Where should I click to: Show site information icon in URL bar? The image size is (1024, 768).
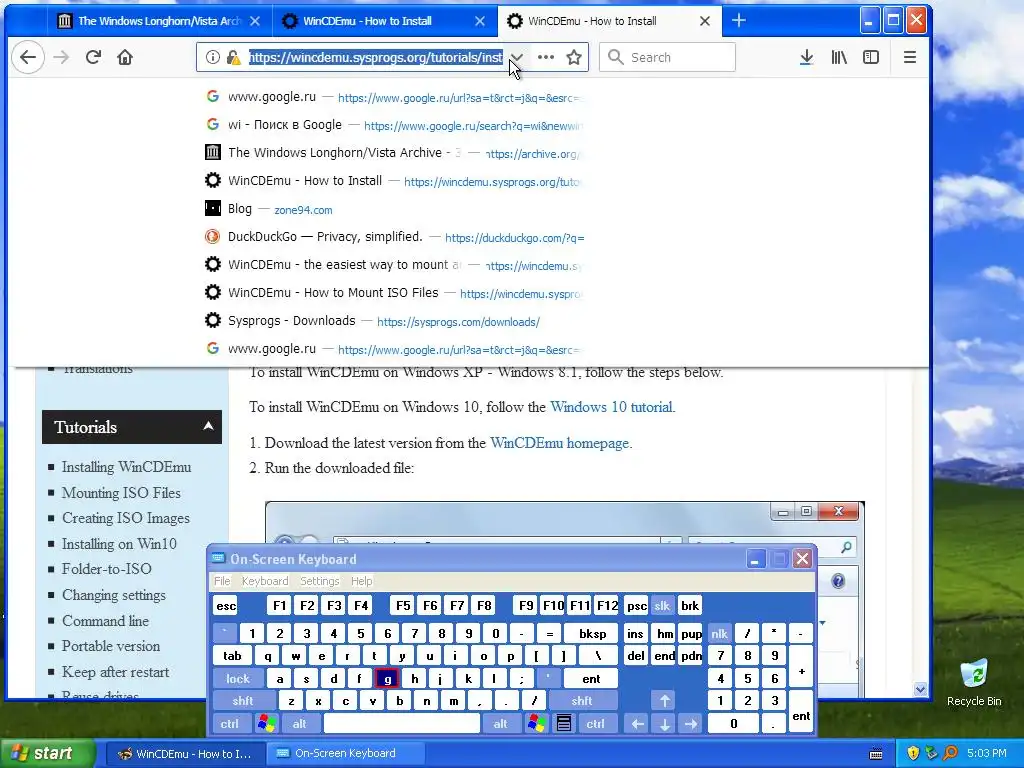tap(212, 57)
